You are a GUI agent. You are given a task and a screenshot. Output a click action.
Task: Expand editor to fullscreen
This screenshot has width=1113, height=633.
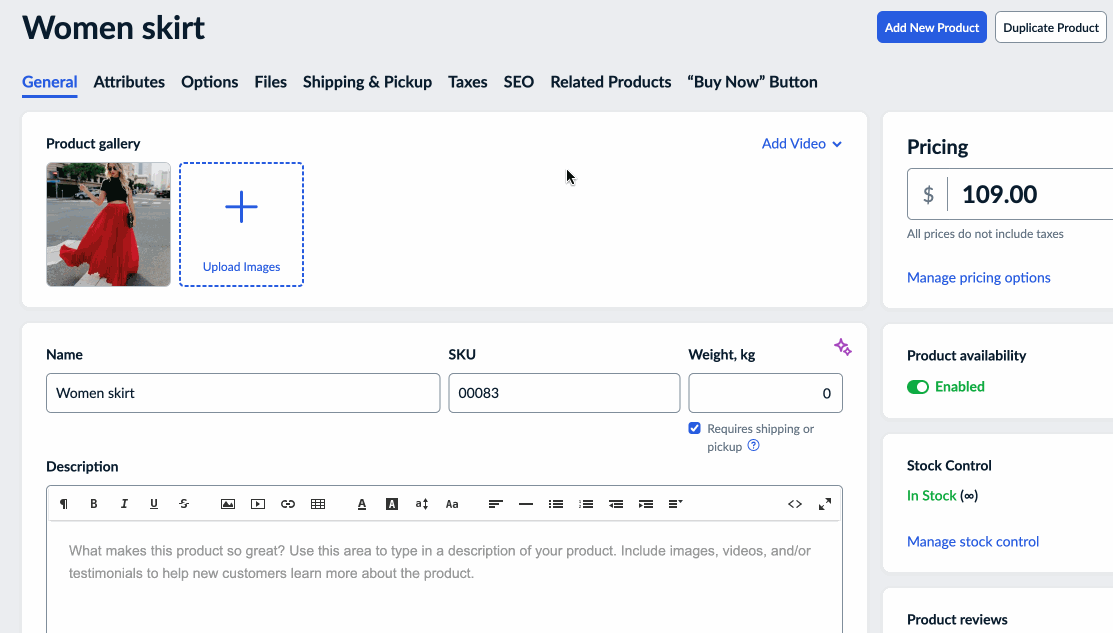(x=825, y=504)
